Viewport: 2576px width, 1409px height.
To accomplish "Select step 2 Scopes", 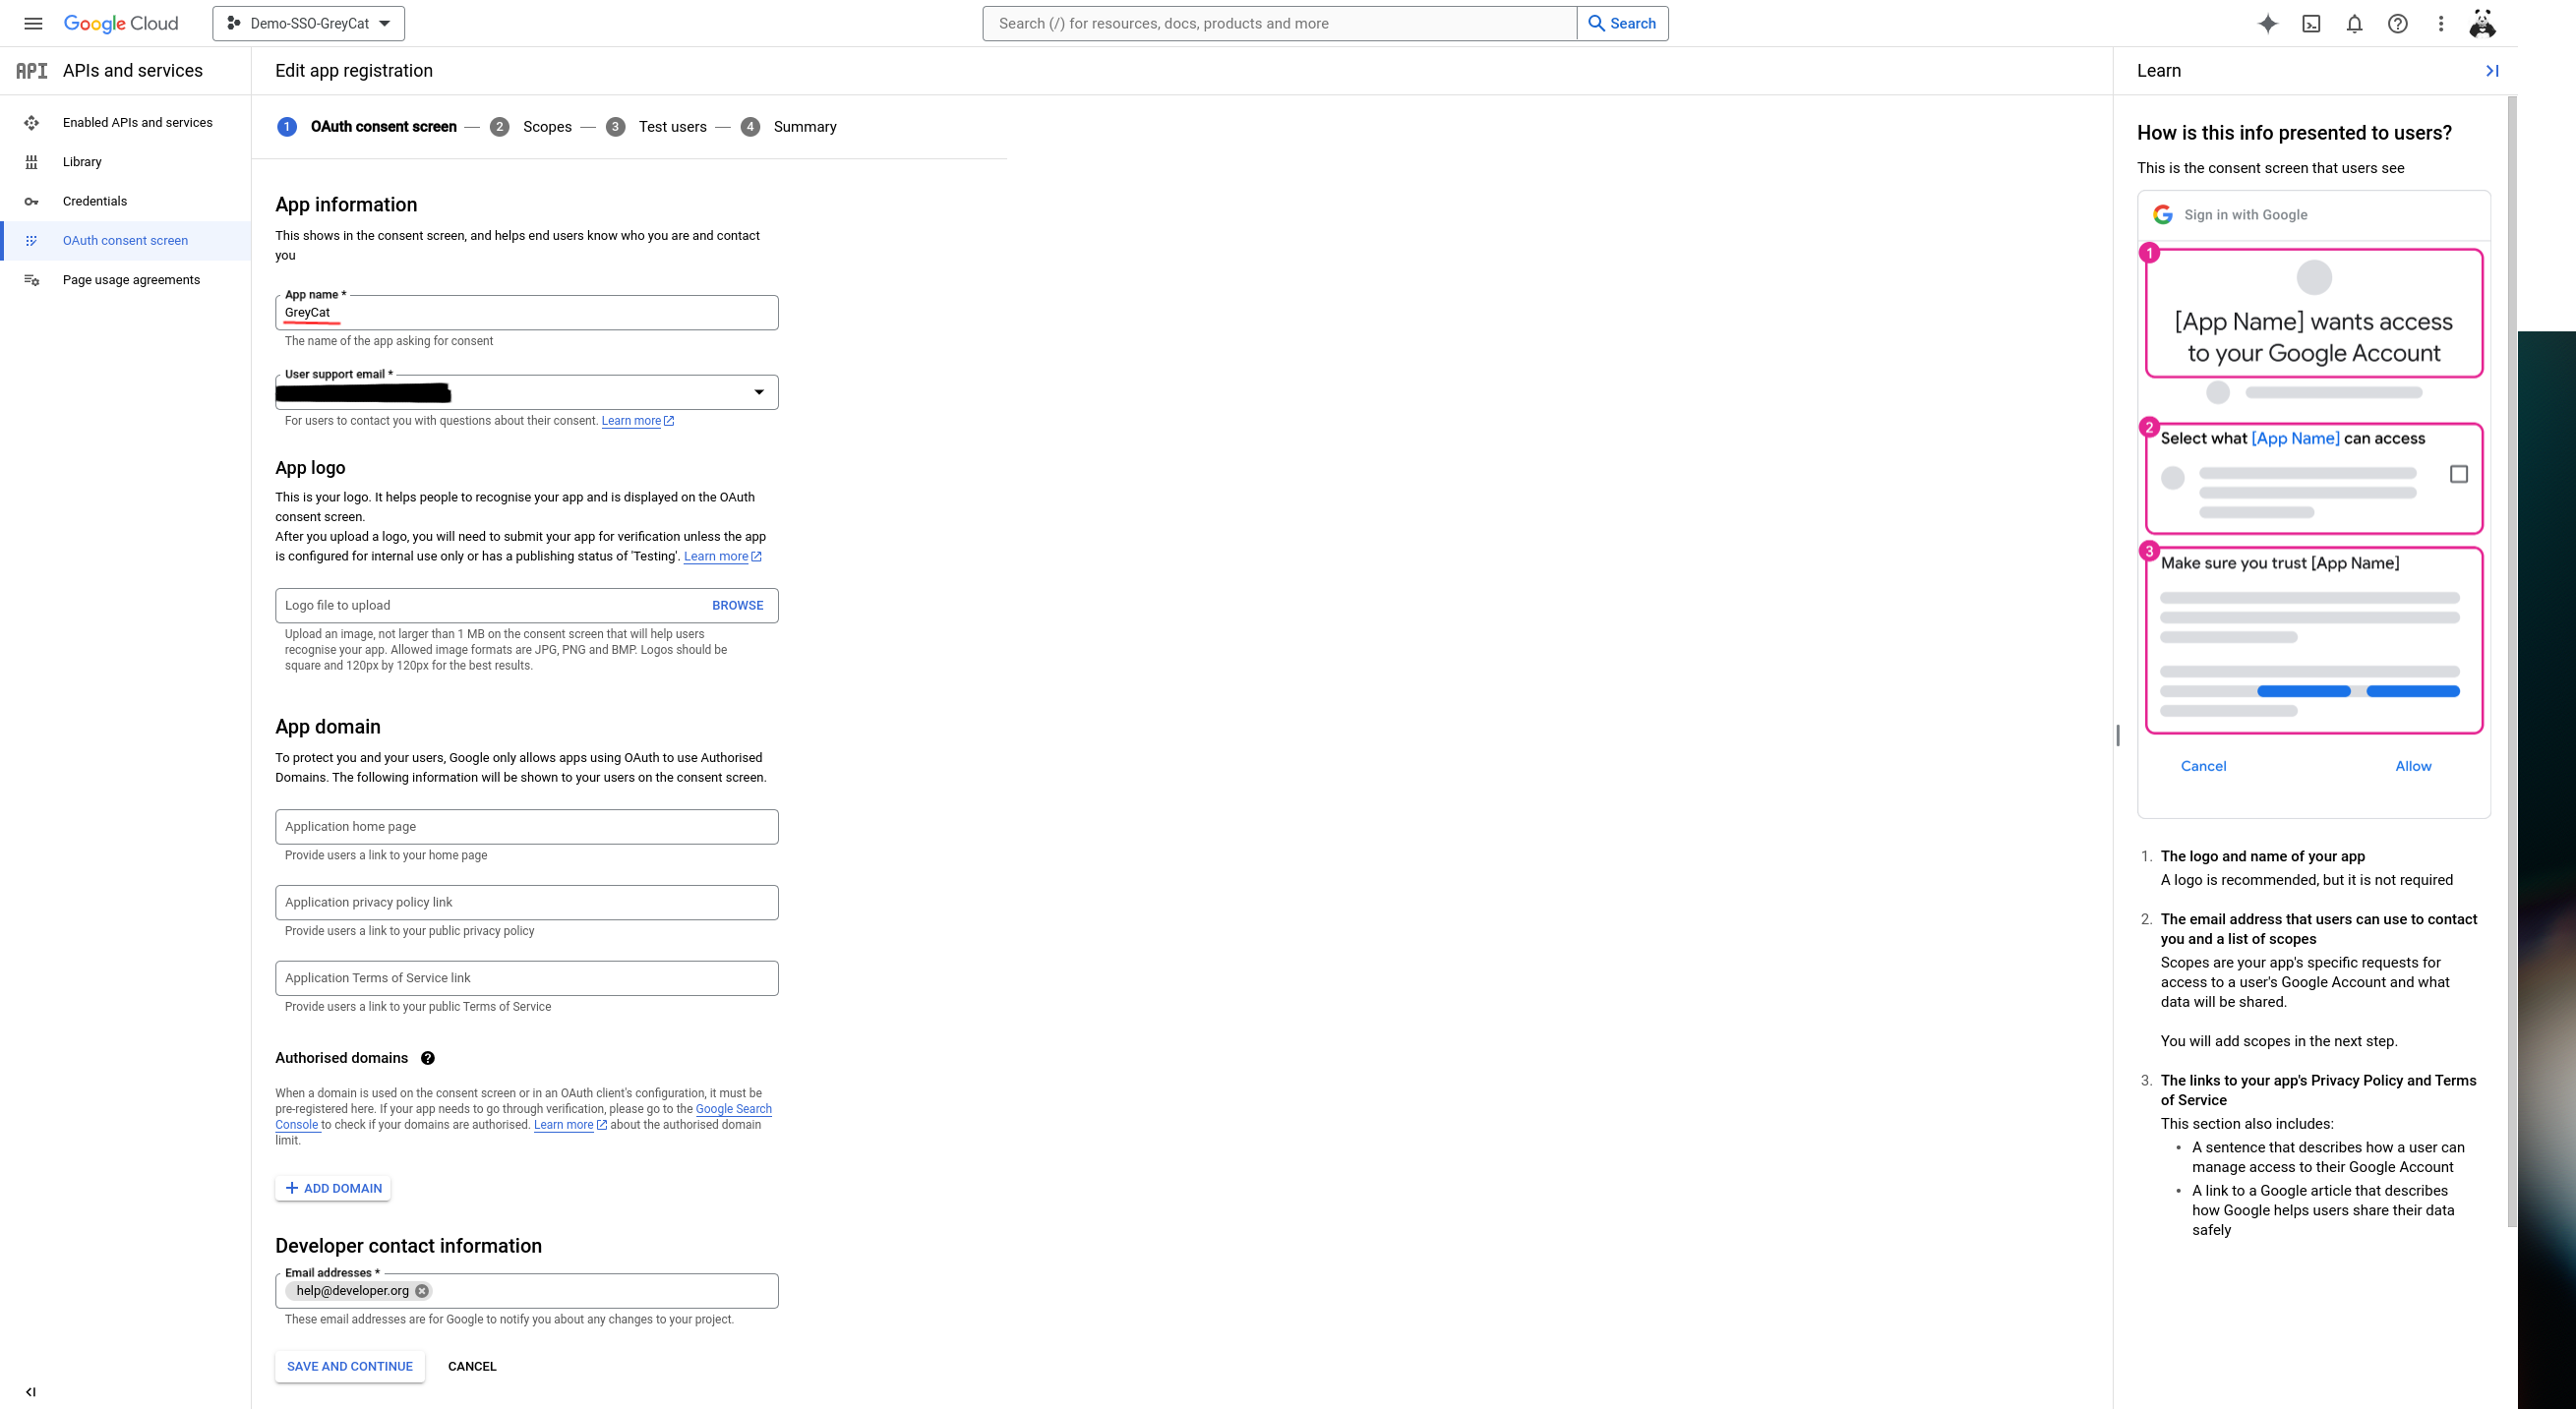I will (531, 127).
